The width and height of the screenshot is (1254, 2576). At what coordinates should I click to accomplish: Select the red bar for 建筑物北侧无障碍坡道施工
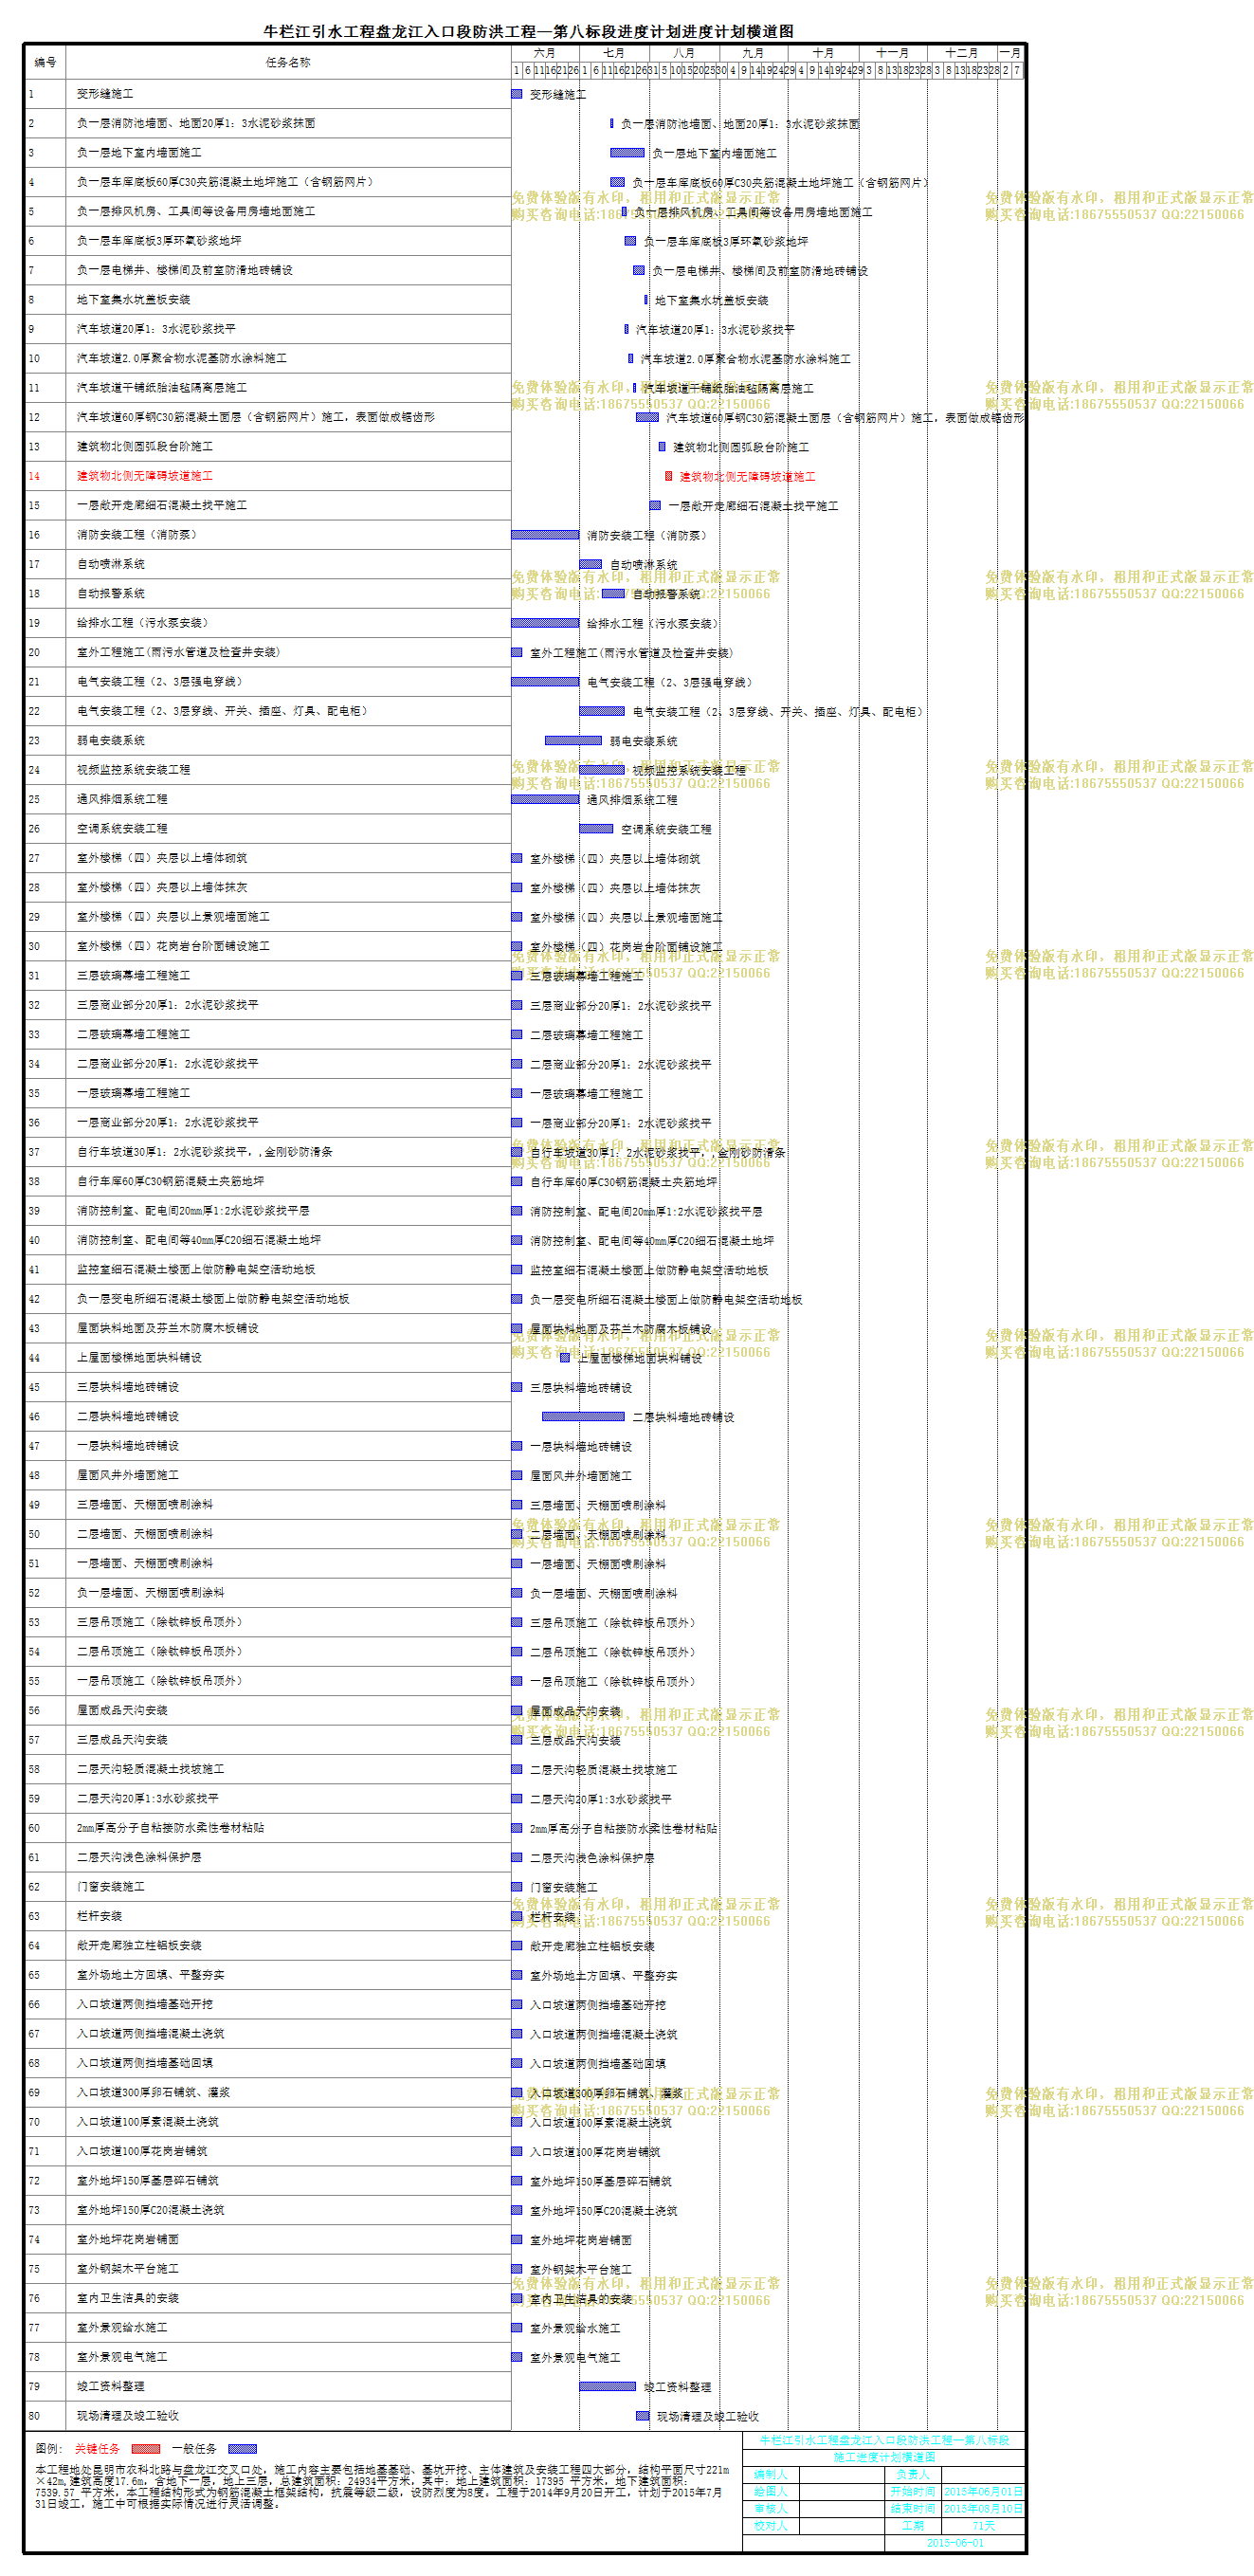point(669,476)
